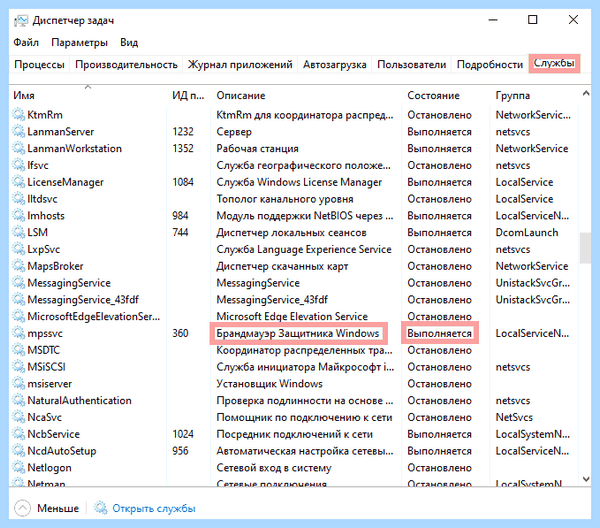This screenshot has width=600, height=528.
Task: Click the gear icon beside MapsBroker
Action: [18, 266]
